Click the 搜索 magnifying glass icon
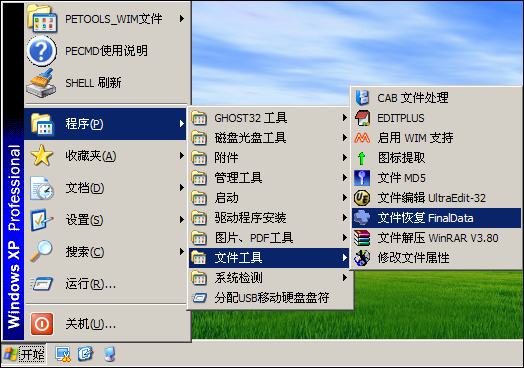Viewport: 524px width, 368px height. coord(41,251)
